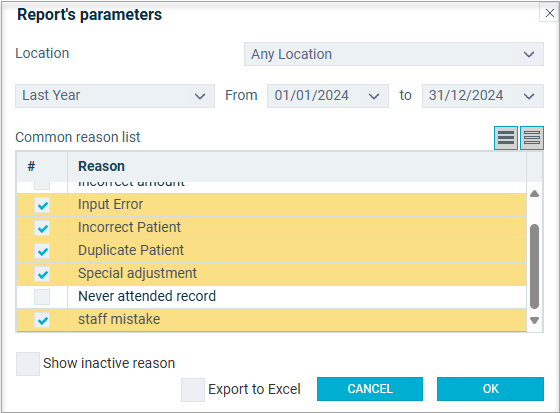Click scrollbar up arrow in reason list

(x=534, y=194)
